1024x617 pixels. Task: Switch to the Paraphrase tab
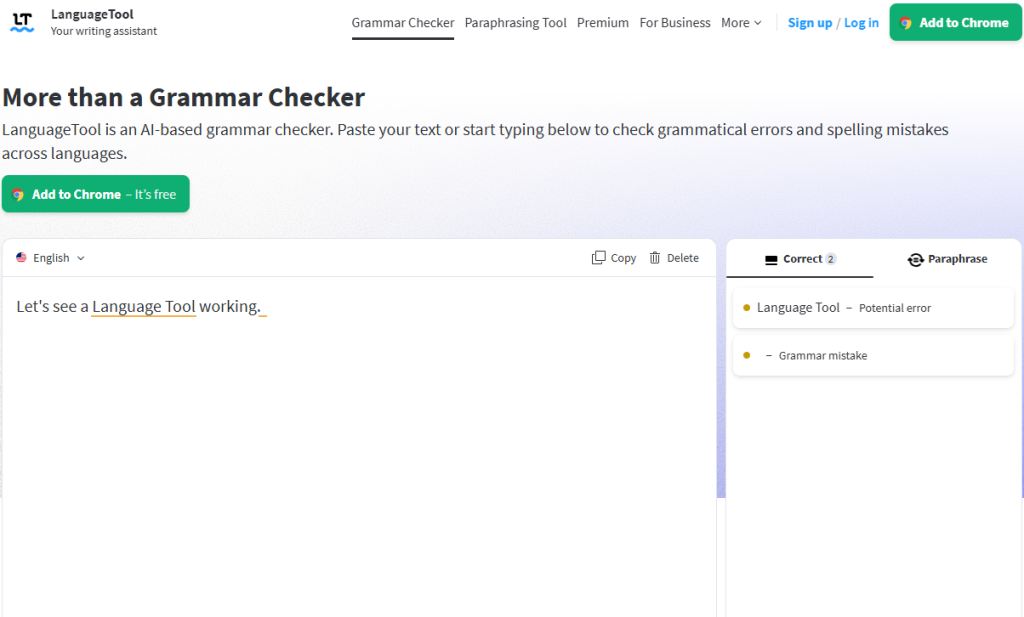(x=947, y=259)
